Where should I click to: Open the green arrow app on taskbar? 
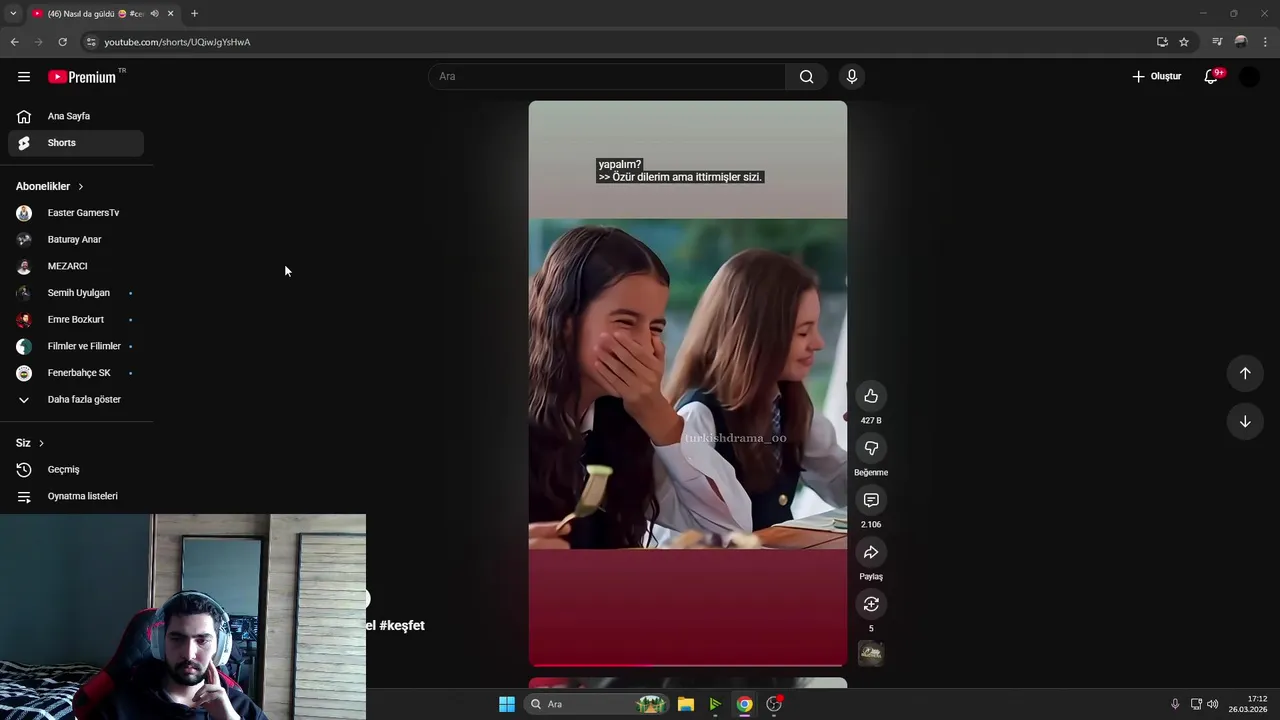click(715, 704)
